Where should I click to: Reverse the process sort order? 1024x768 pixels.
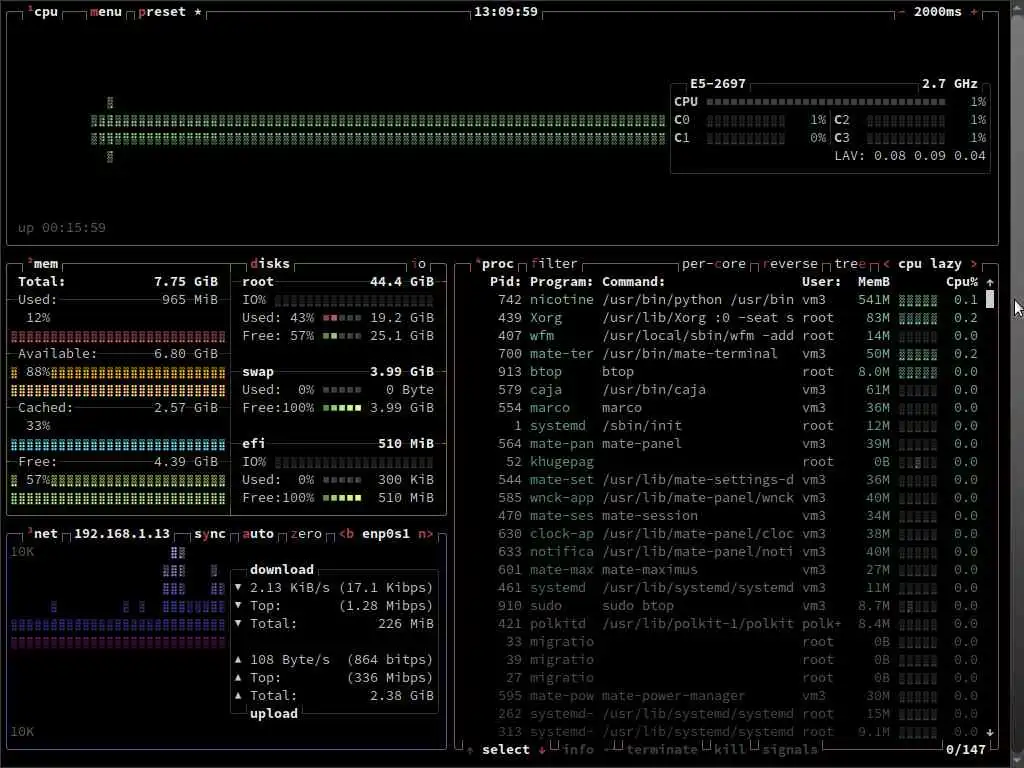790,264
